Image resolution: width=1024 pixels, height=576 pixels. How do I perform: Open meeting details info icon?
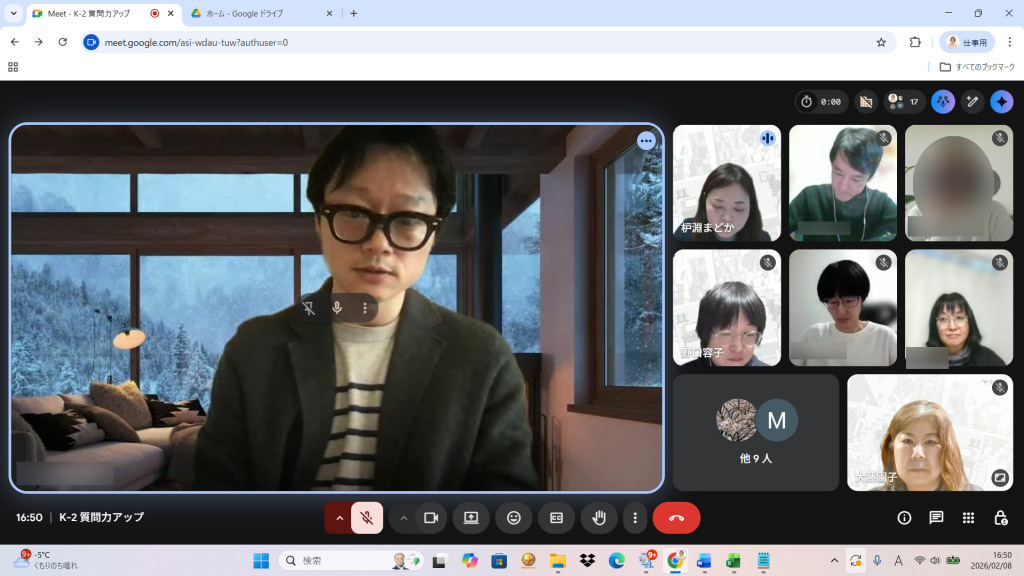(904, 518)
